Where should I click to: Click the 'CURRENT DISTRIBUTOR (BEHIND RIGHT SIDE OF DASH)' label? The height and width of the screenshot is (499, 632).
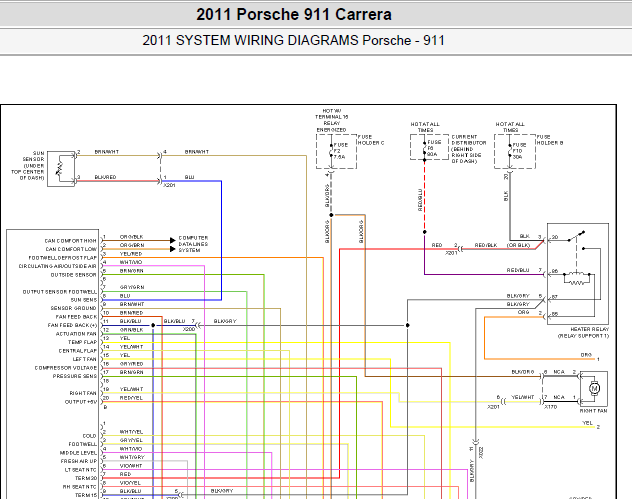[469, 149]
